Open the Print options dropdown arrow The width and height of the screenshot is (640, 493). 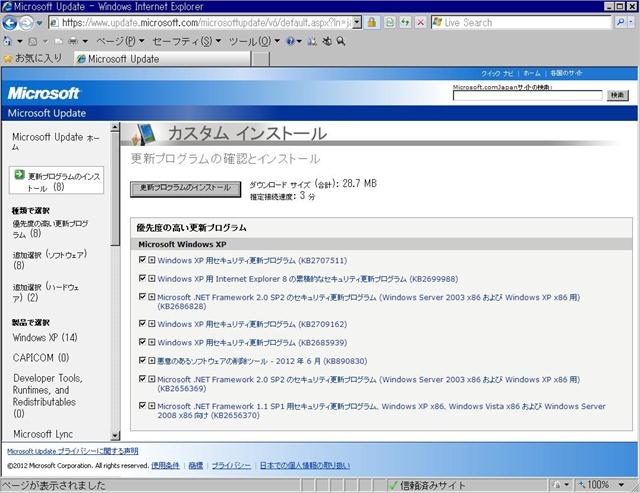point(85,41)
